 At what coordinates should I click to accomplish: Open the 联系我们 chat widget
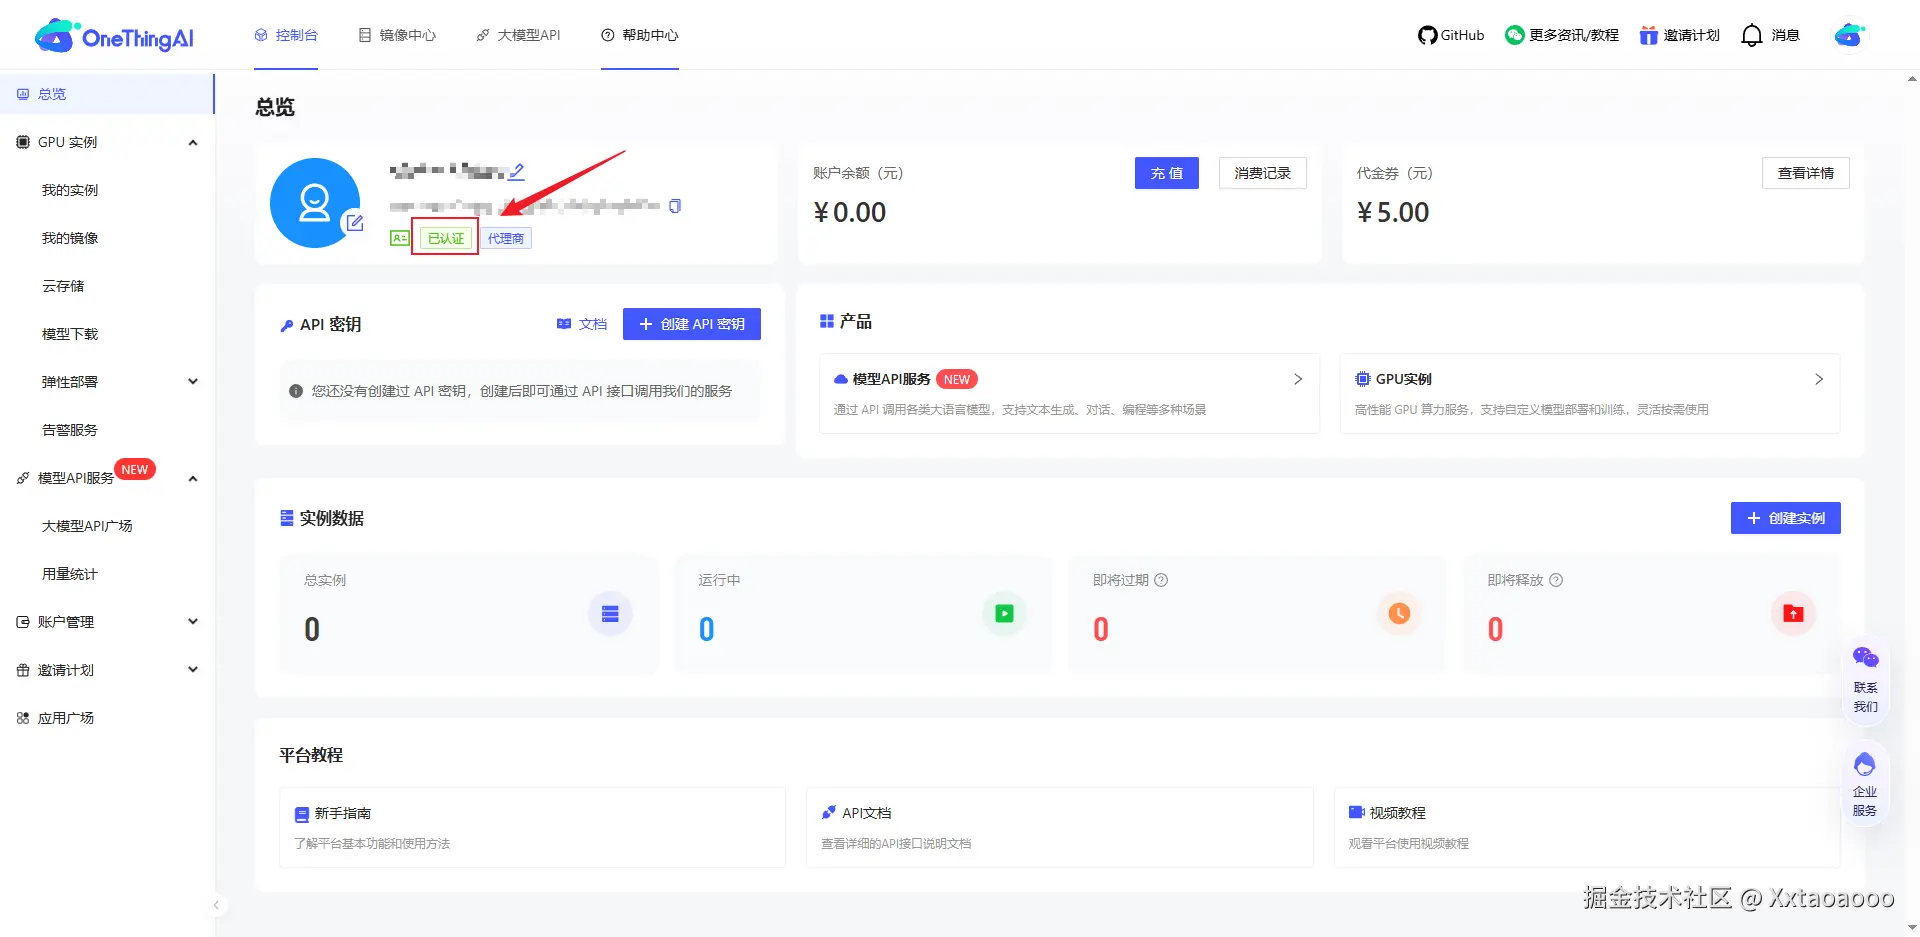click(1865, 681)
